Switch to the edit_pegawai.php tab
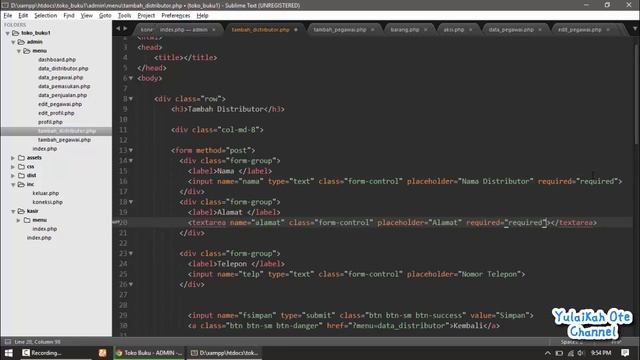The width and height of the screenshot is (640, 360). click(579, 29)
